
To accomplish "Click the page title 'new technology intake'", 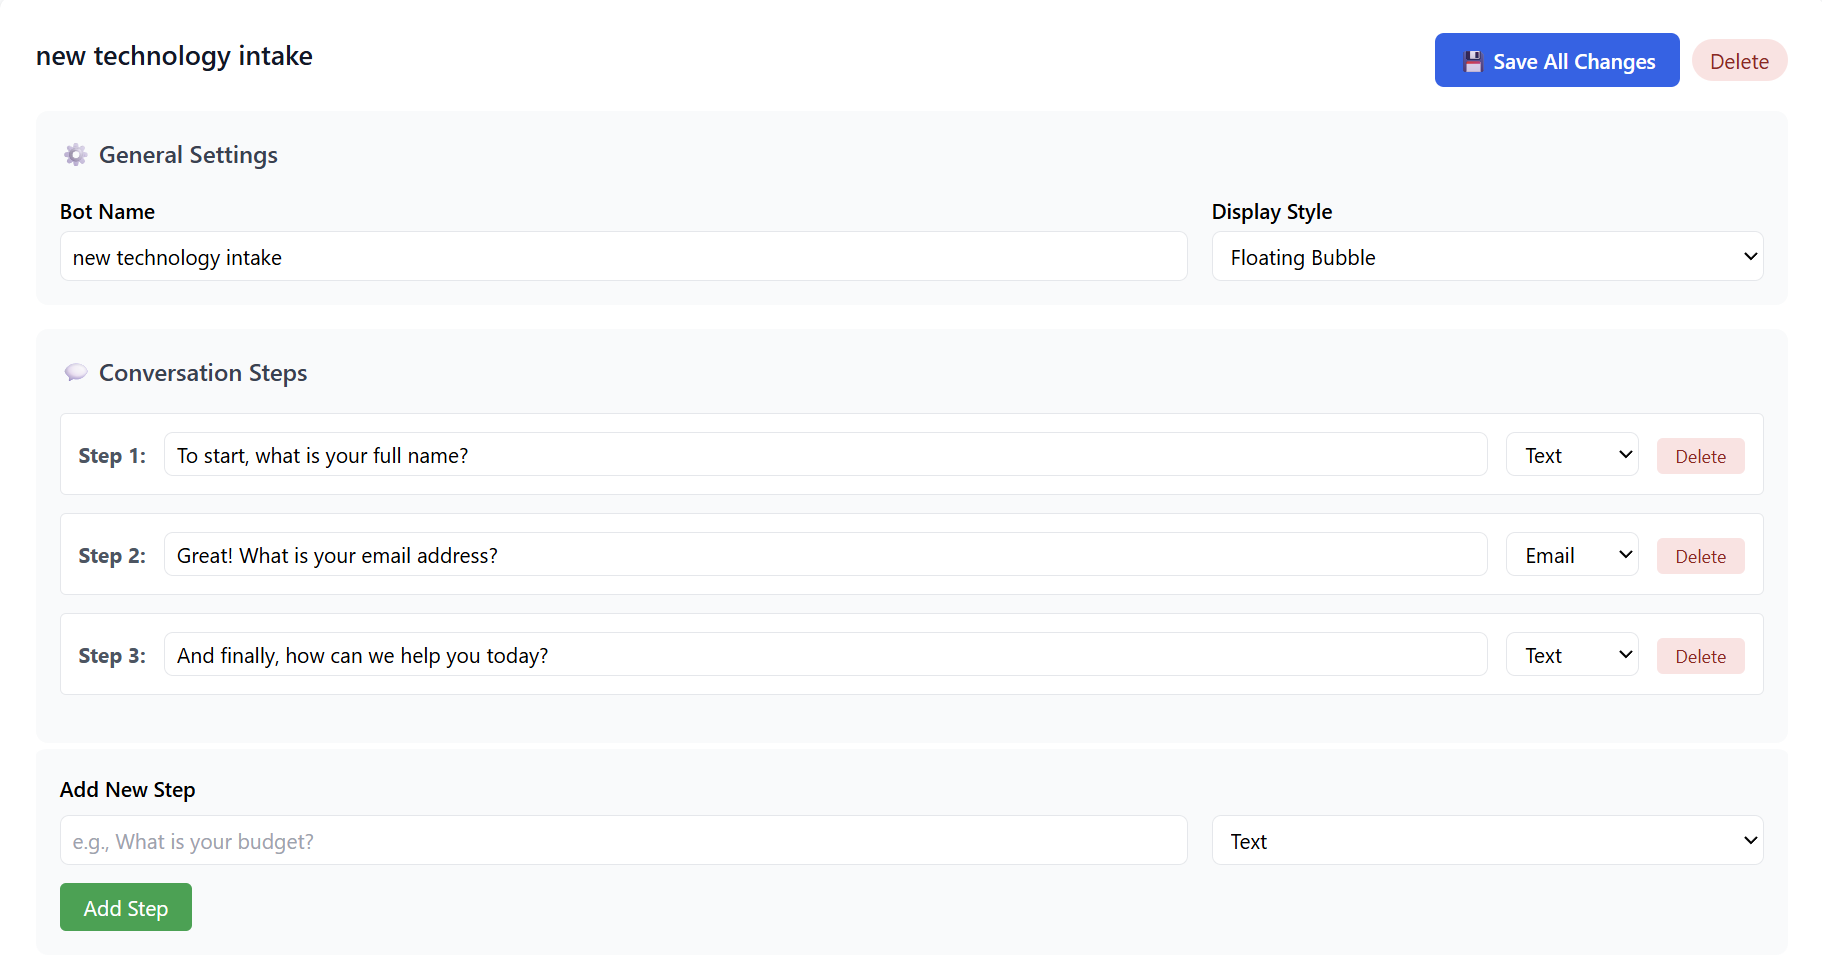I will pos(174,56).
